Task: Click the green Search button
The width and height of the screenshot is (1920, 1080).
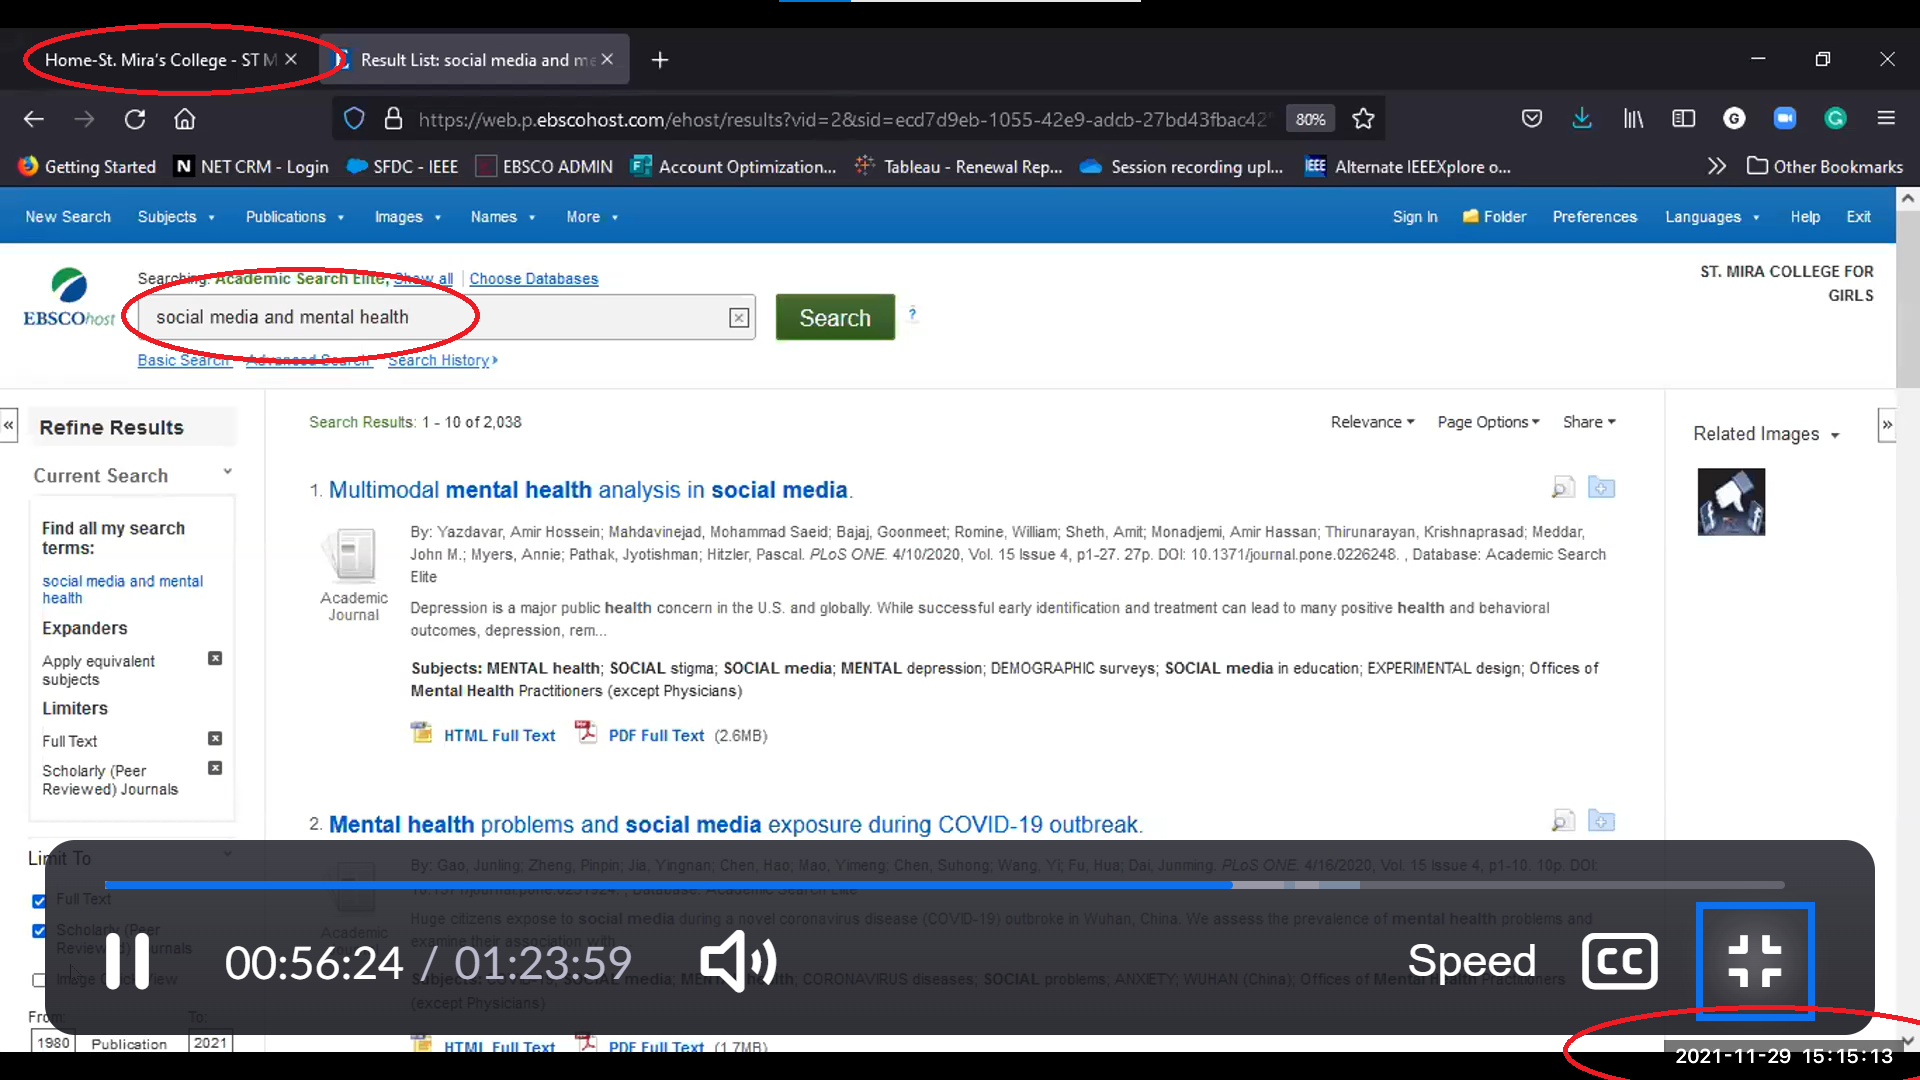Action: point(834,317)
